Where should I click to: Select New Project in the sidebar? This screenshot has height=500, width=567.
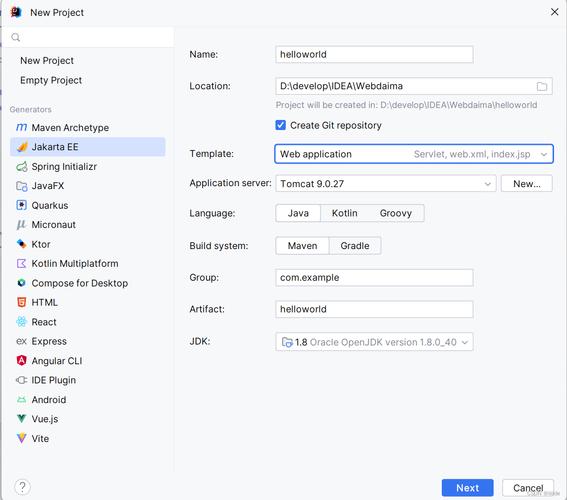[x=47, y=60]
